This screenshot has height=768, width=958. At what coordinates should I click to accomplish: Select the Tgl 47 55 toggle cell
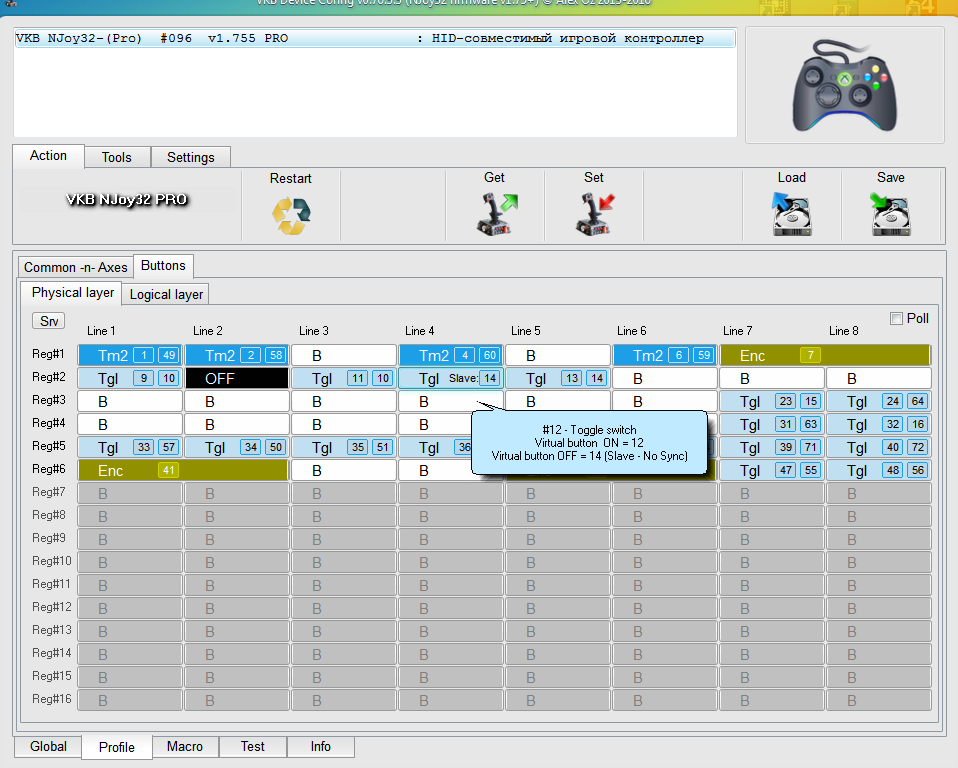(x=772, y=470)
